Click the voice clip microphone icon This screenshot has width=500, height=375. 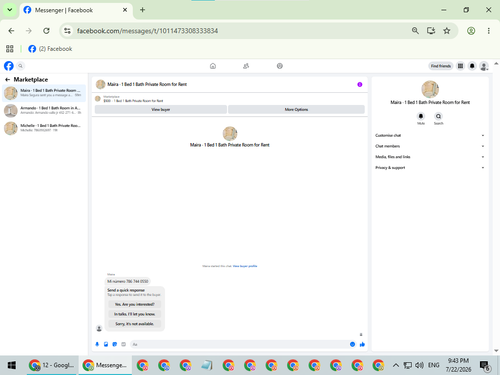97,344
